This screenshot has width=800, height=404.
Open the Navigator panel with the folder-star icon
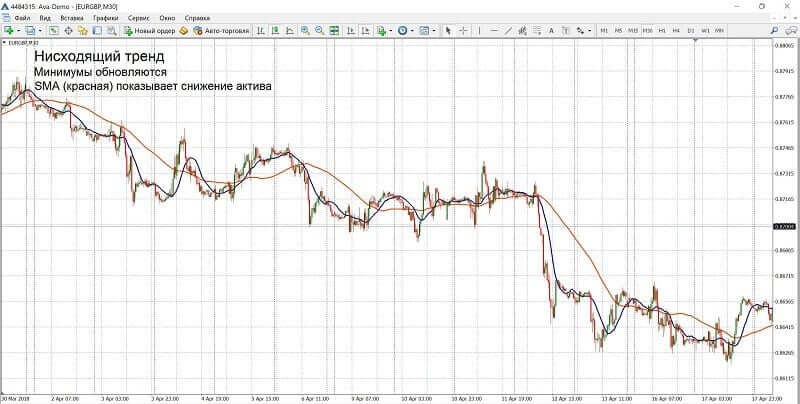coord(83,31)
